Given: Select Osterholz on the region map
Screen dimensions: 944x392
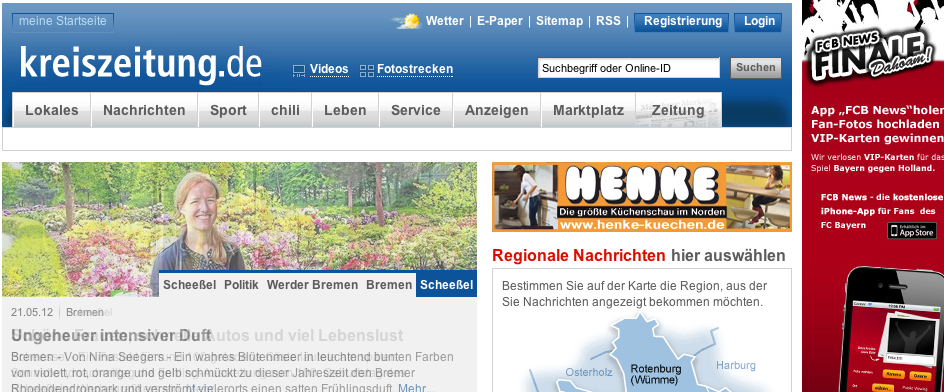Looking at the screenshot, I should 588,373.
